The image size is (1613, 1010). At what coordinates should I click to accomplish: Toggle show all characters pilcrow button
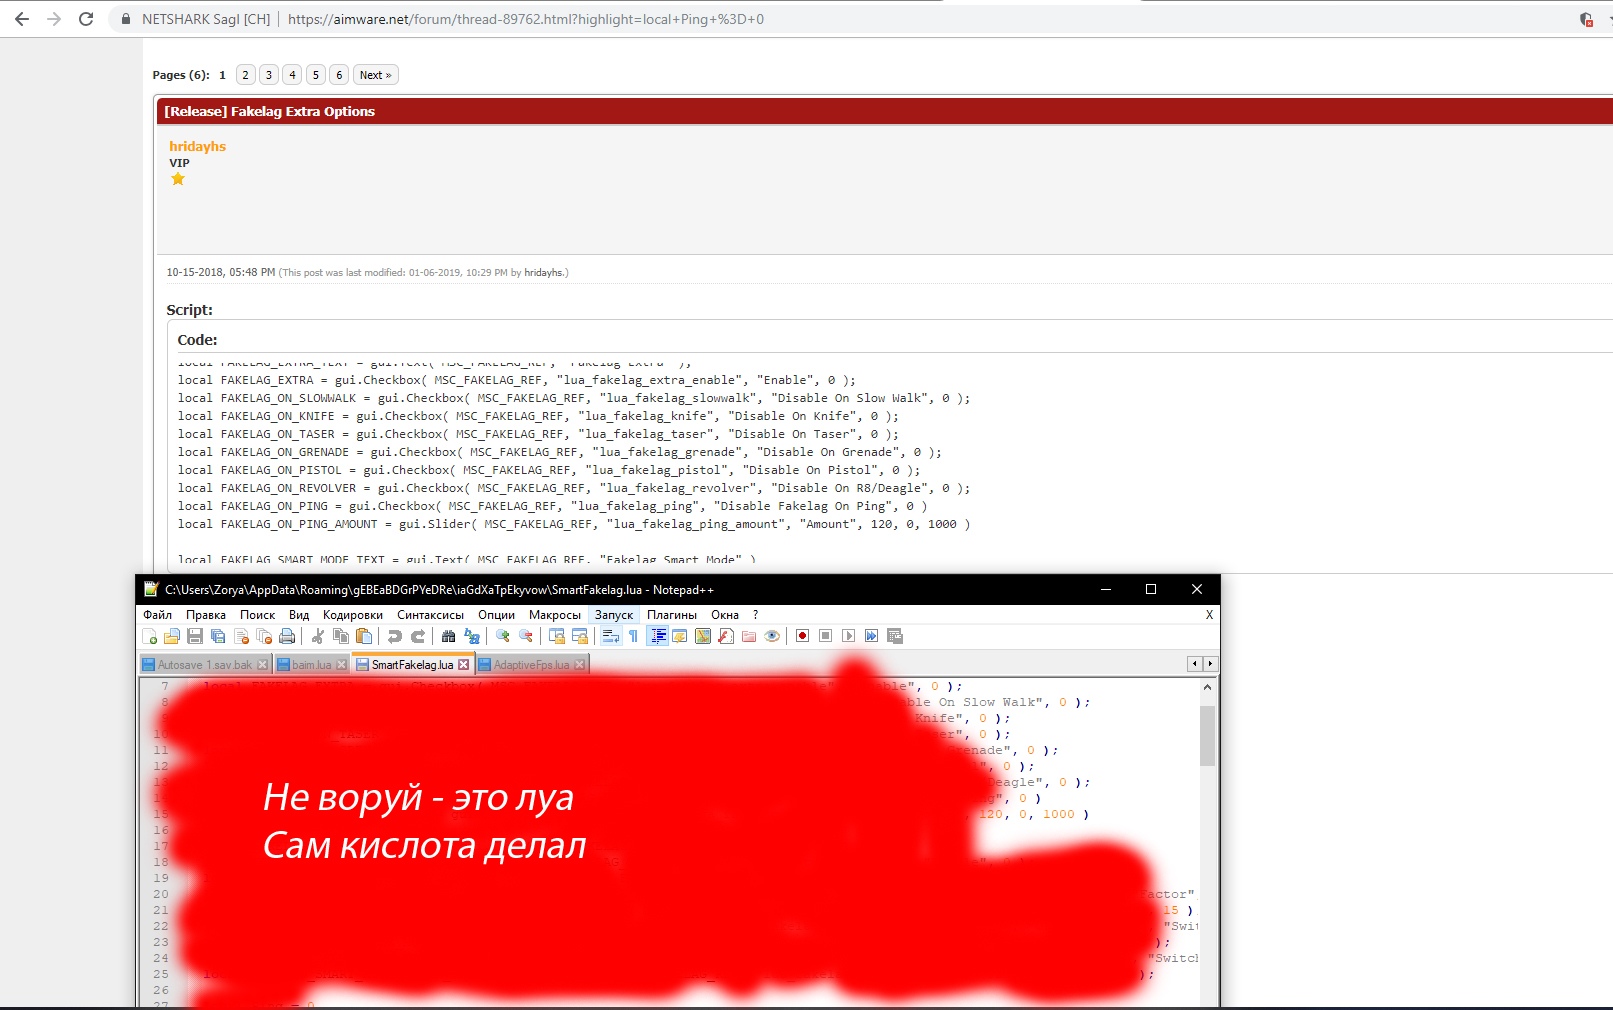pos(633,636)
